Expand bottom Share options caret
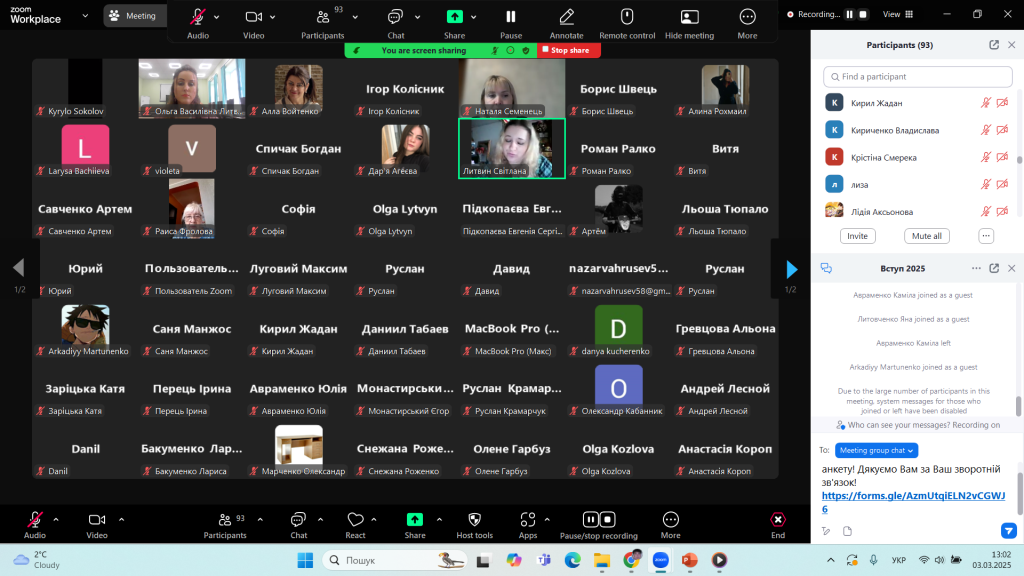Screen dimensions: 1024x576 click(439, 520)
